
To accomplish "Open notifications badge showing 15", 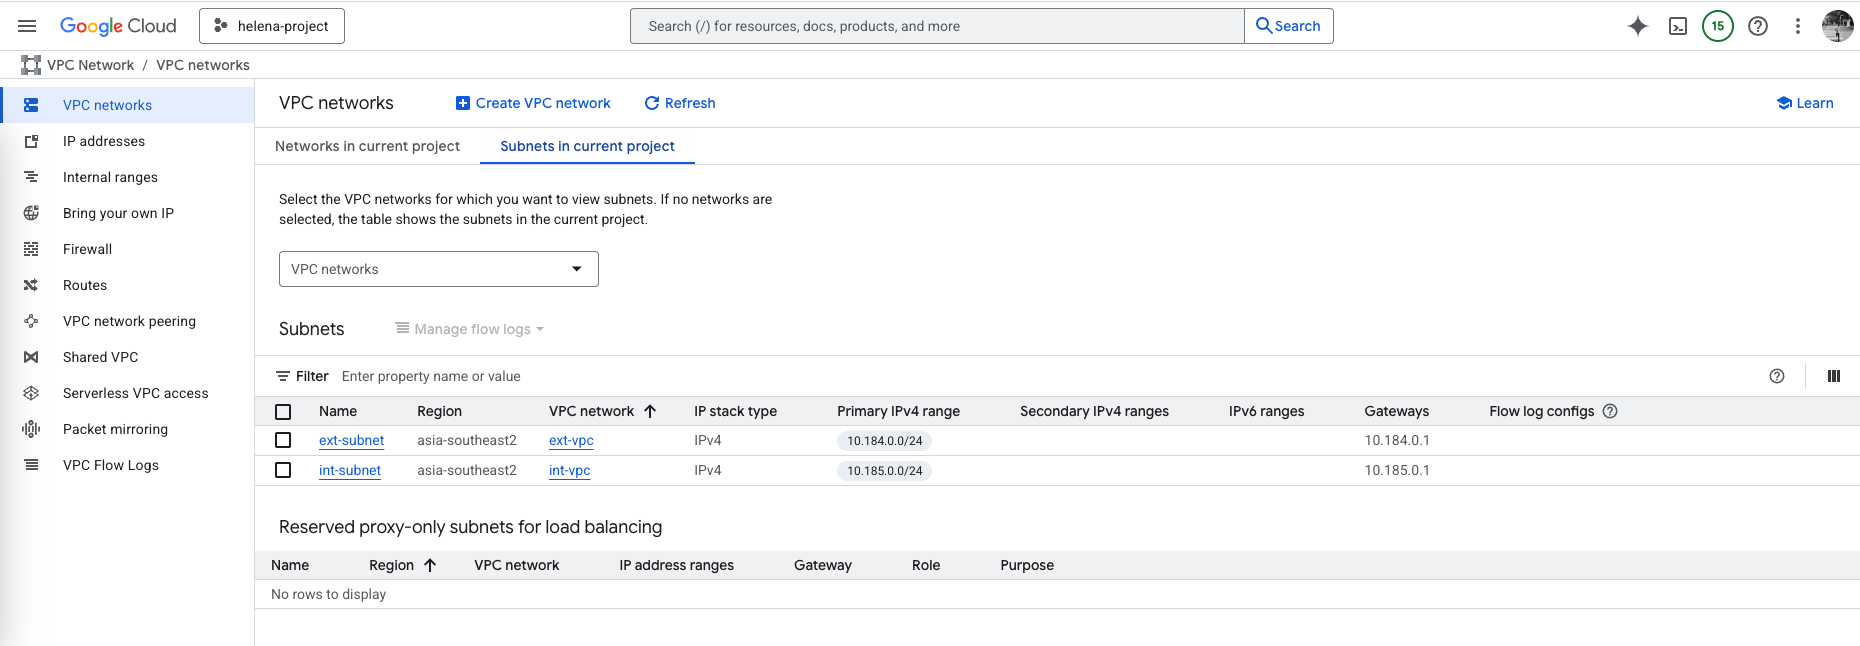I will pyautogui.click(x=1717, y=26).
